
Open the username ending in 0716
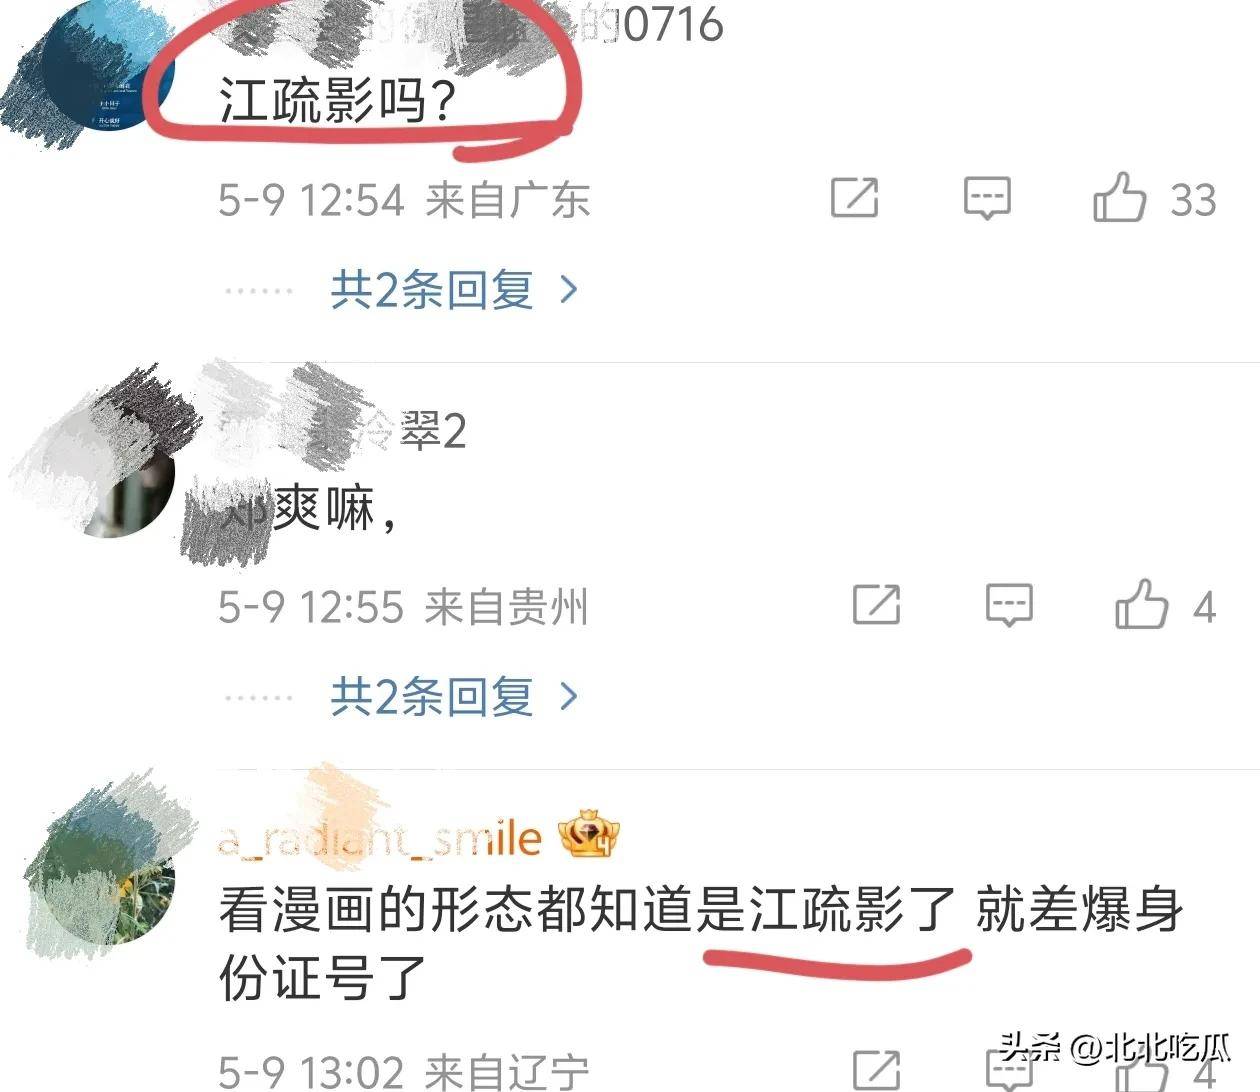[470, 25]
